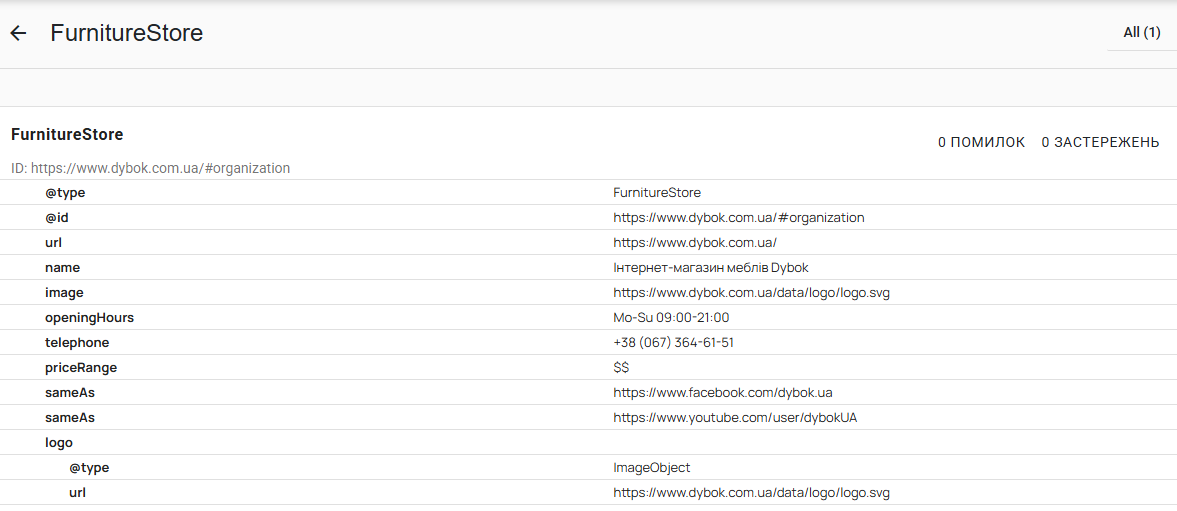This screenshot has height=511, width=1177.
Task: Click the image row logo.svg URL value
Action: pyautogui.click(x=751, y=293)
